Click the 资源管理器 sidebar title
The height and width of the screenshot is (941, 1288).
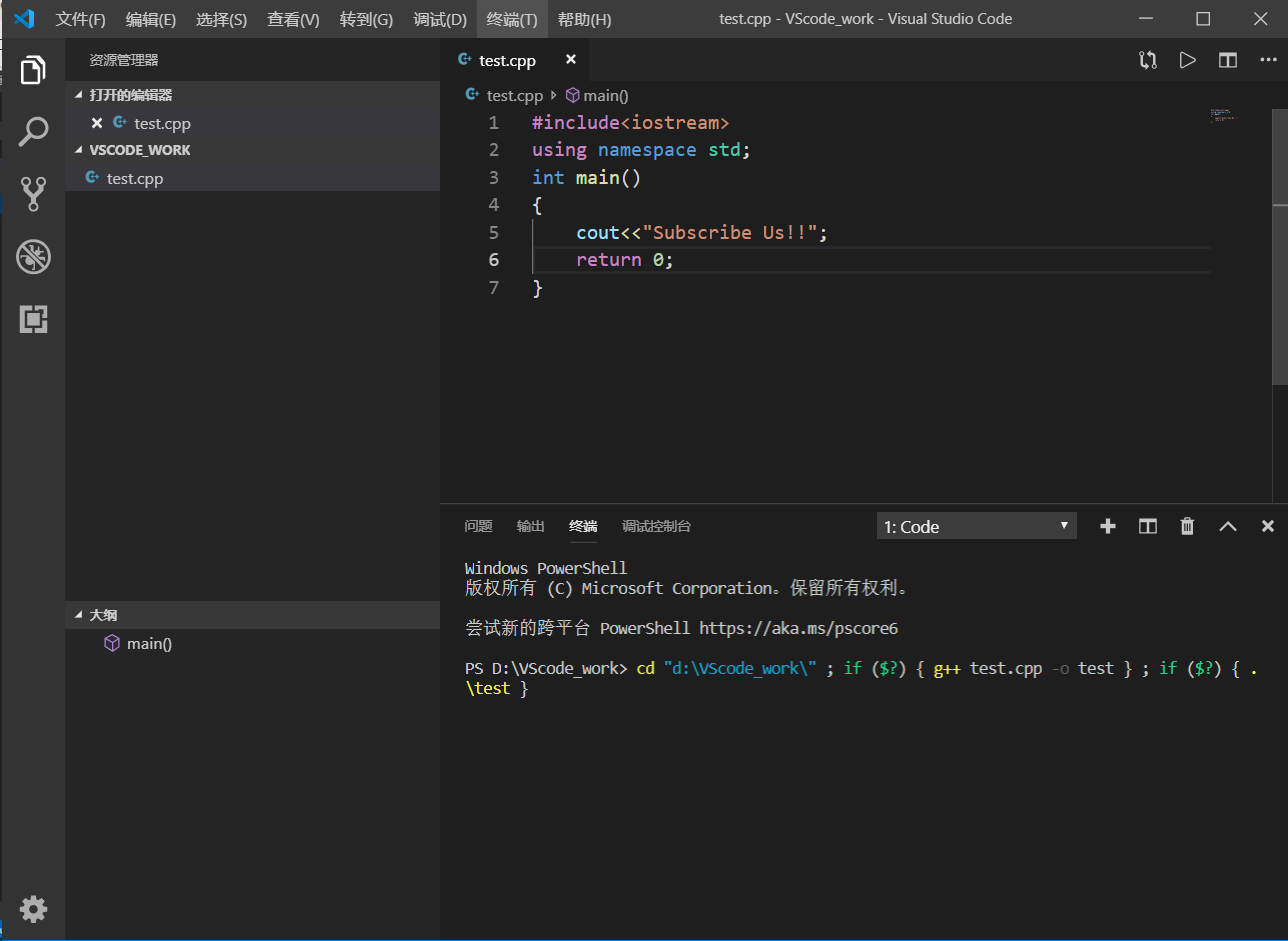coord(123,60)
